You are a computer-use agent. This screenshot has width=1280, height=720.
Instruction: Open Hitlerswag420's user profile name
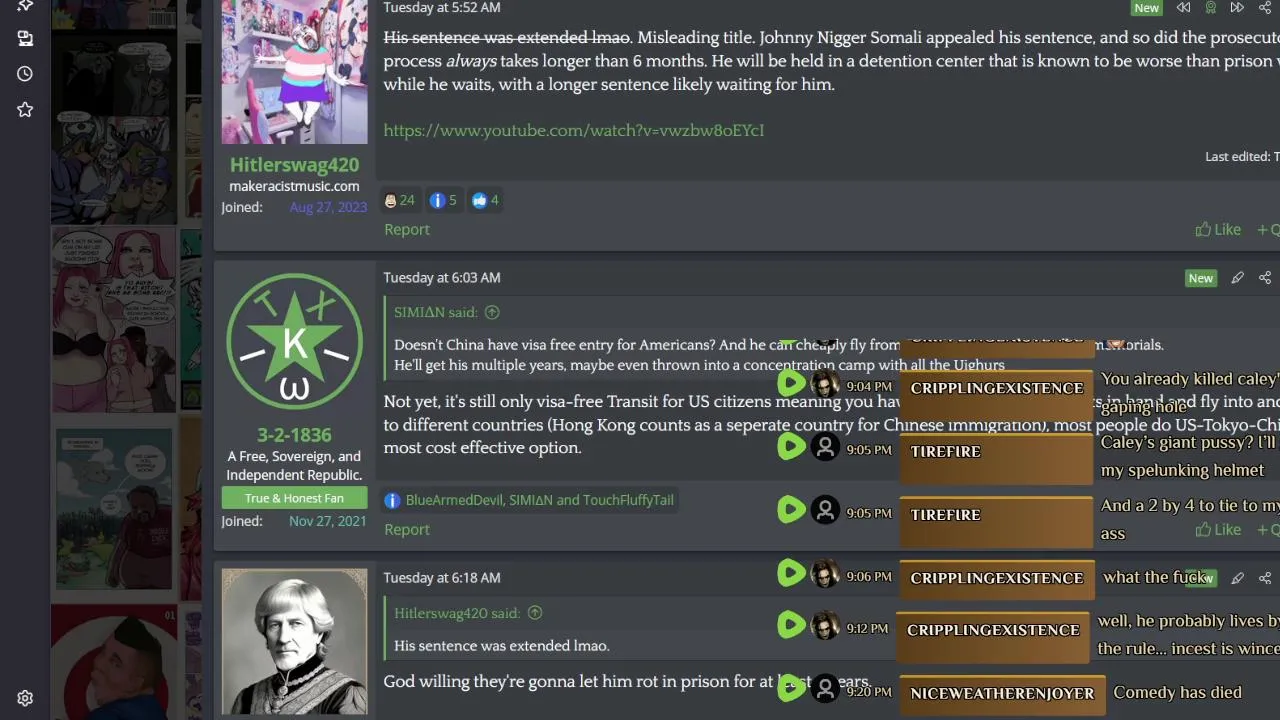294,165
